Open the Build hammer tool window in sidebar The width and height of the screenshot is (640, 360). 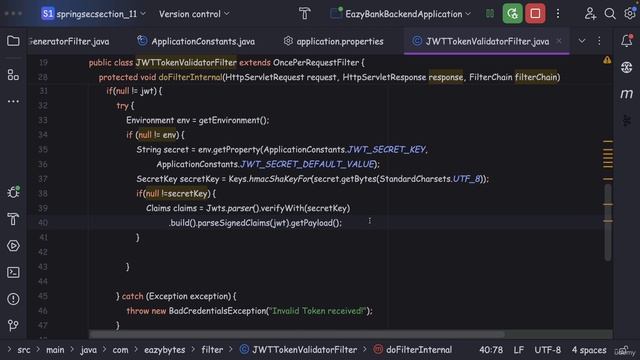tap(13, 219)
